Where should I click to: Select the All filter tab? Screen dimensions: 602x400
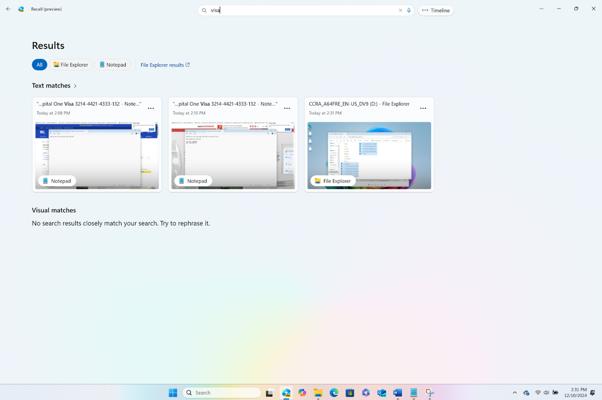tap(39, 65)
